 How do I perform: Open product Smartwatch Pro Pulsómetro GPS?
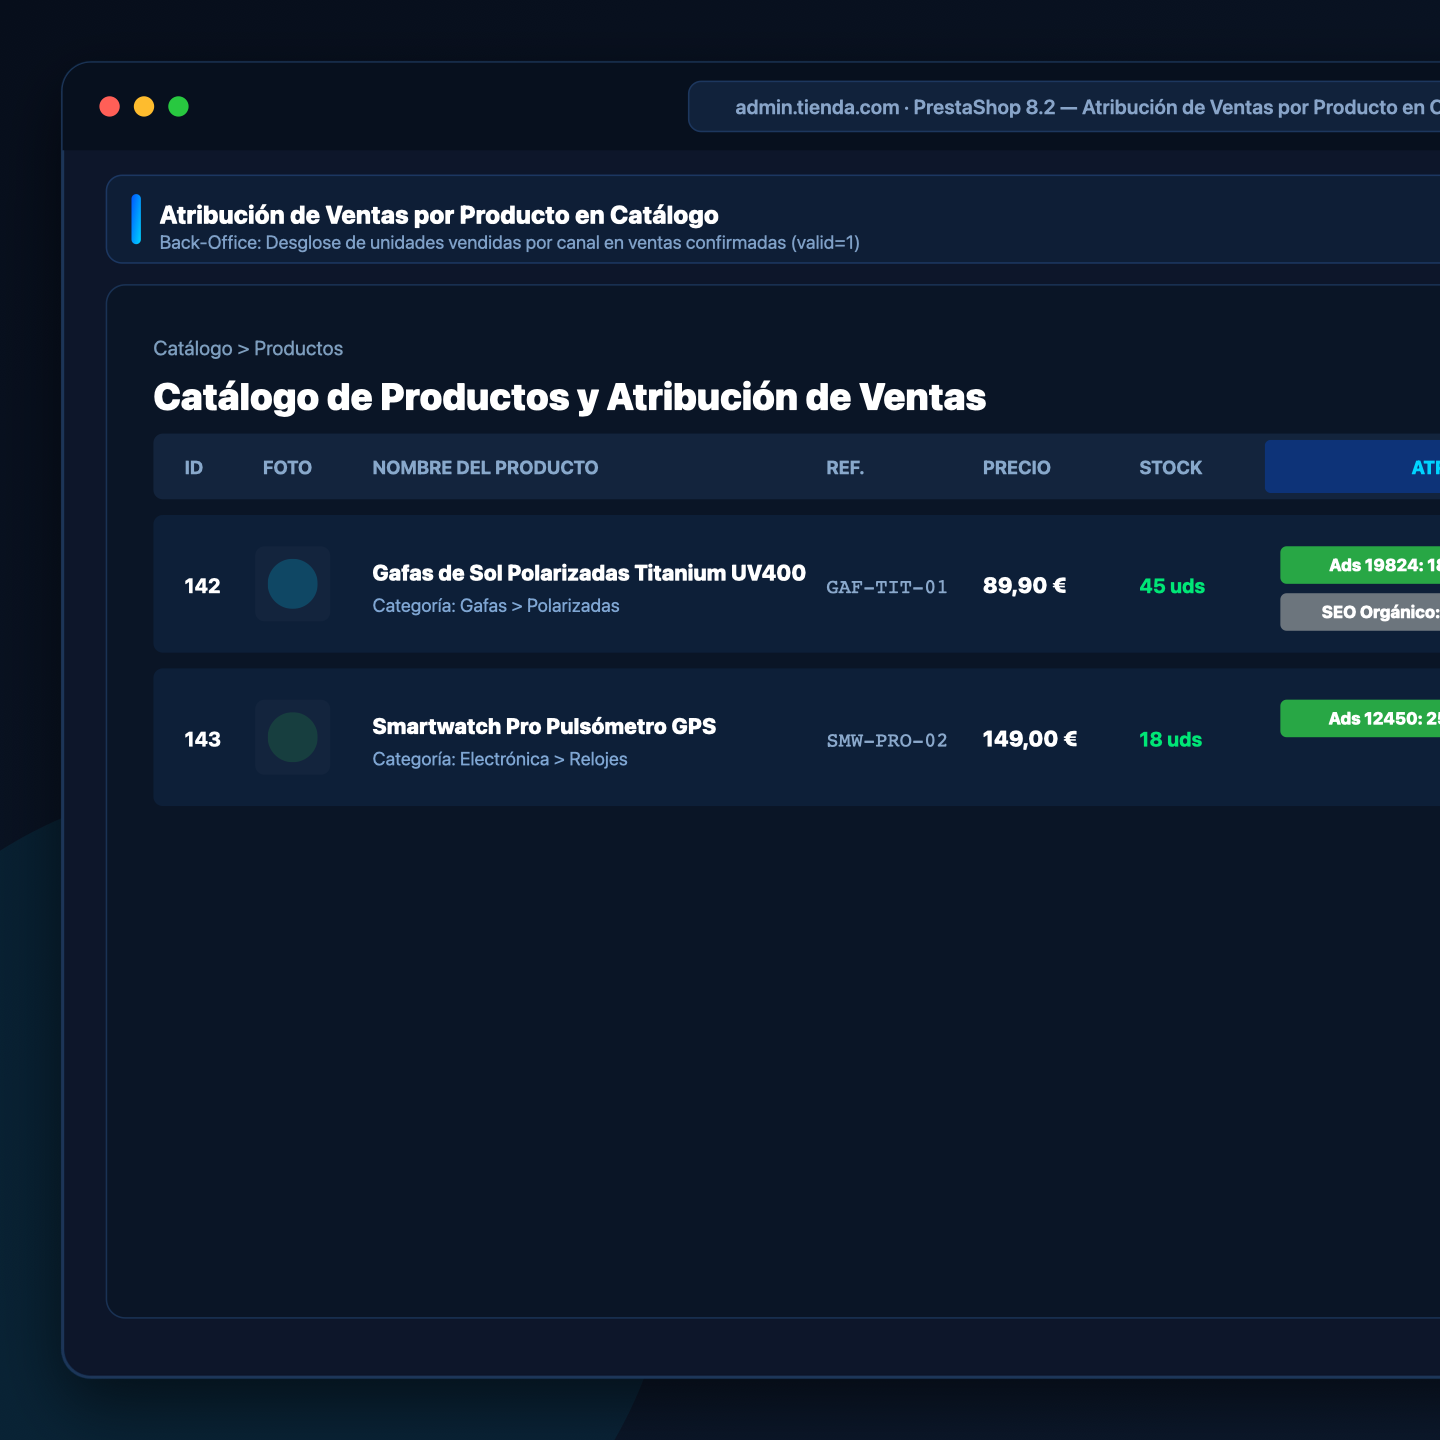pyautogui.click(x=544, y=726)
